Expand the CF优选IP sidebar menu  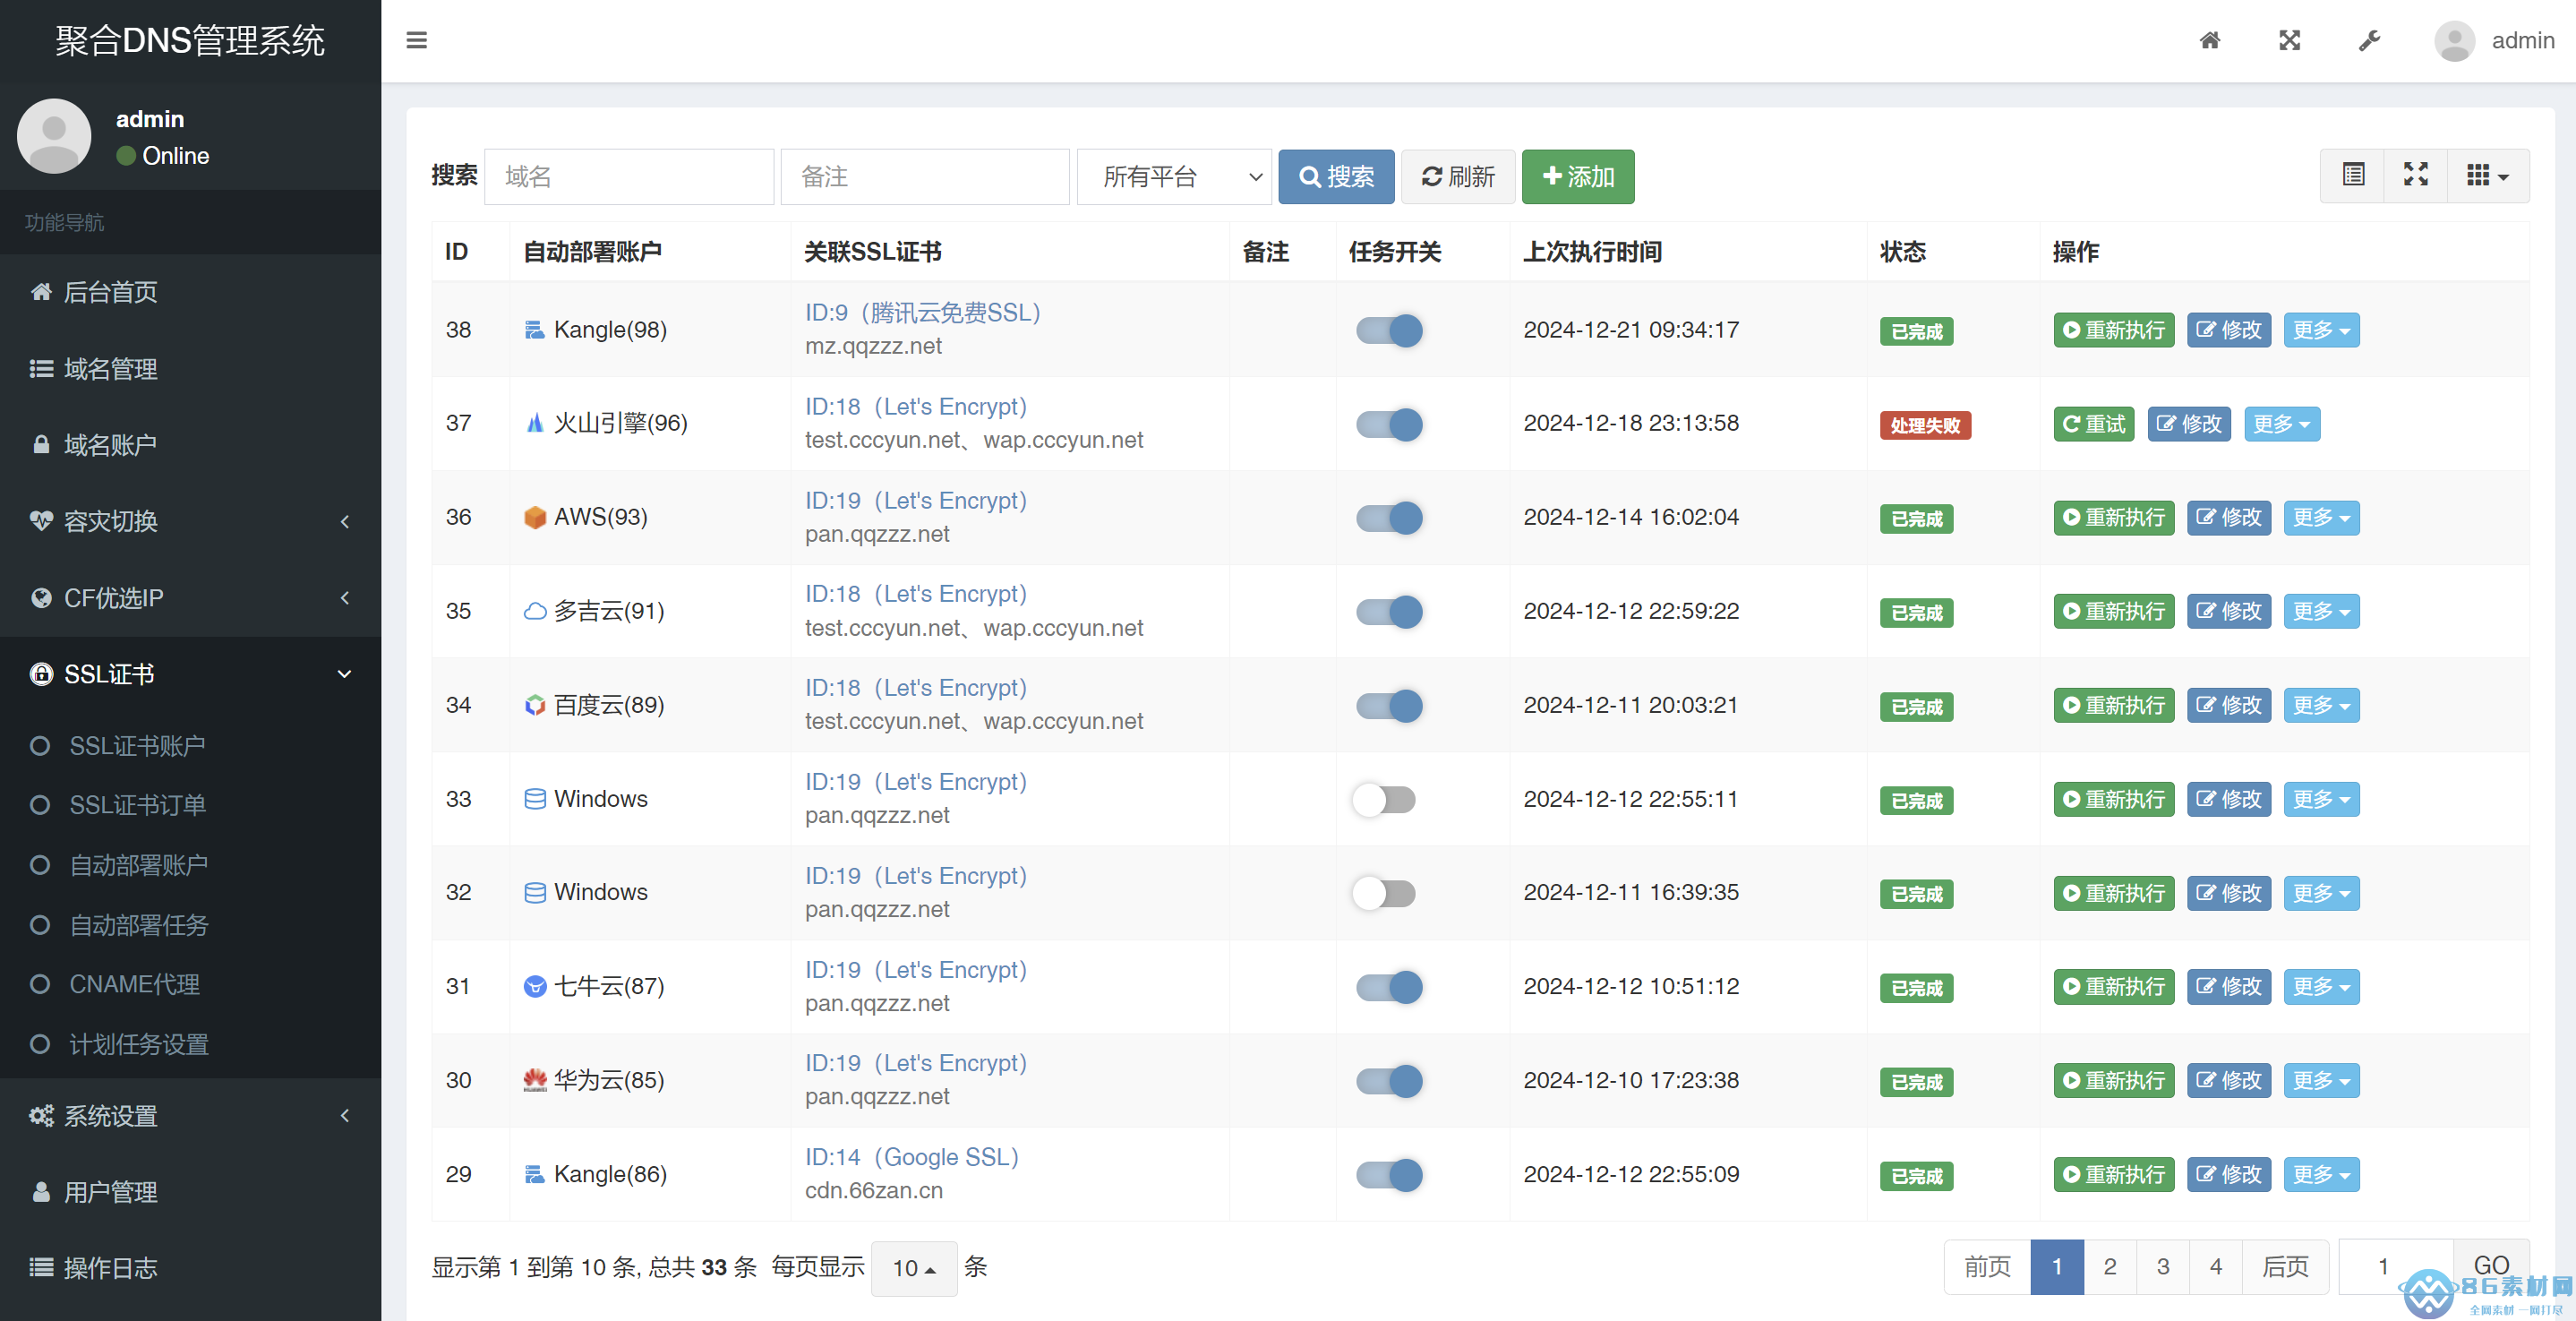[190, 598]
